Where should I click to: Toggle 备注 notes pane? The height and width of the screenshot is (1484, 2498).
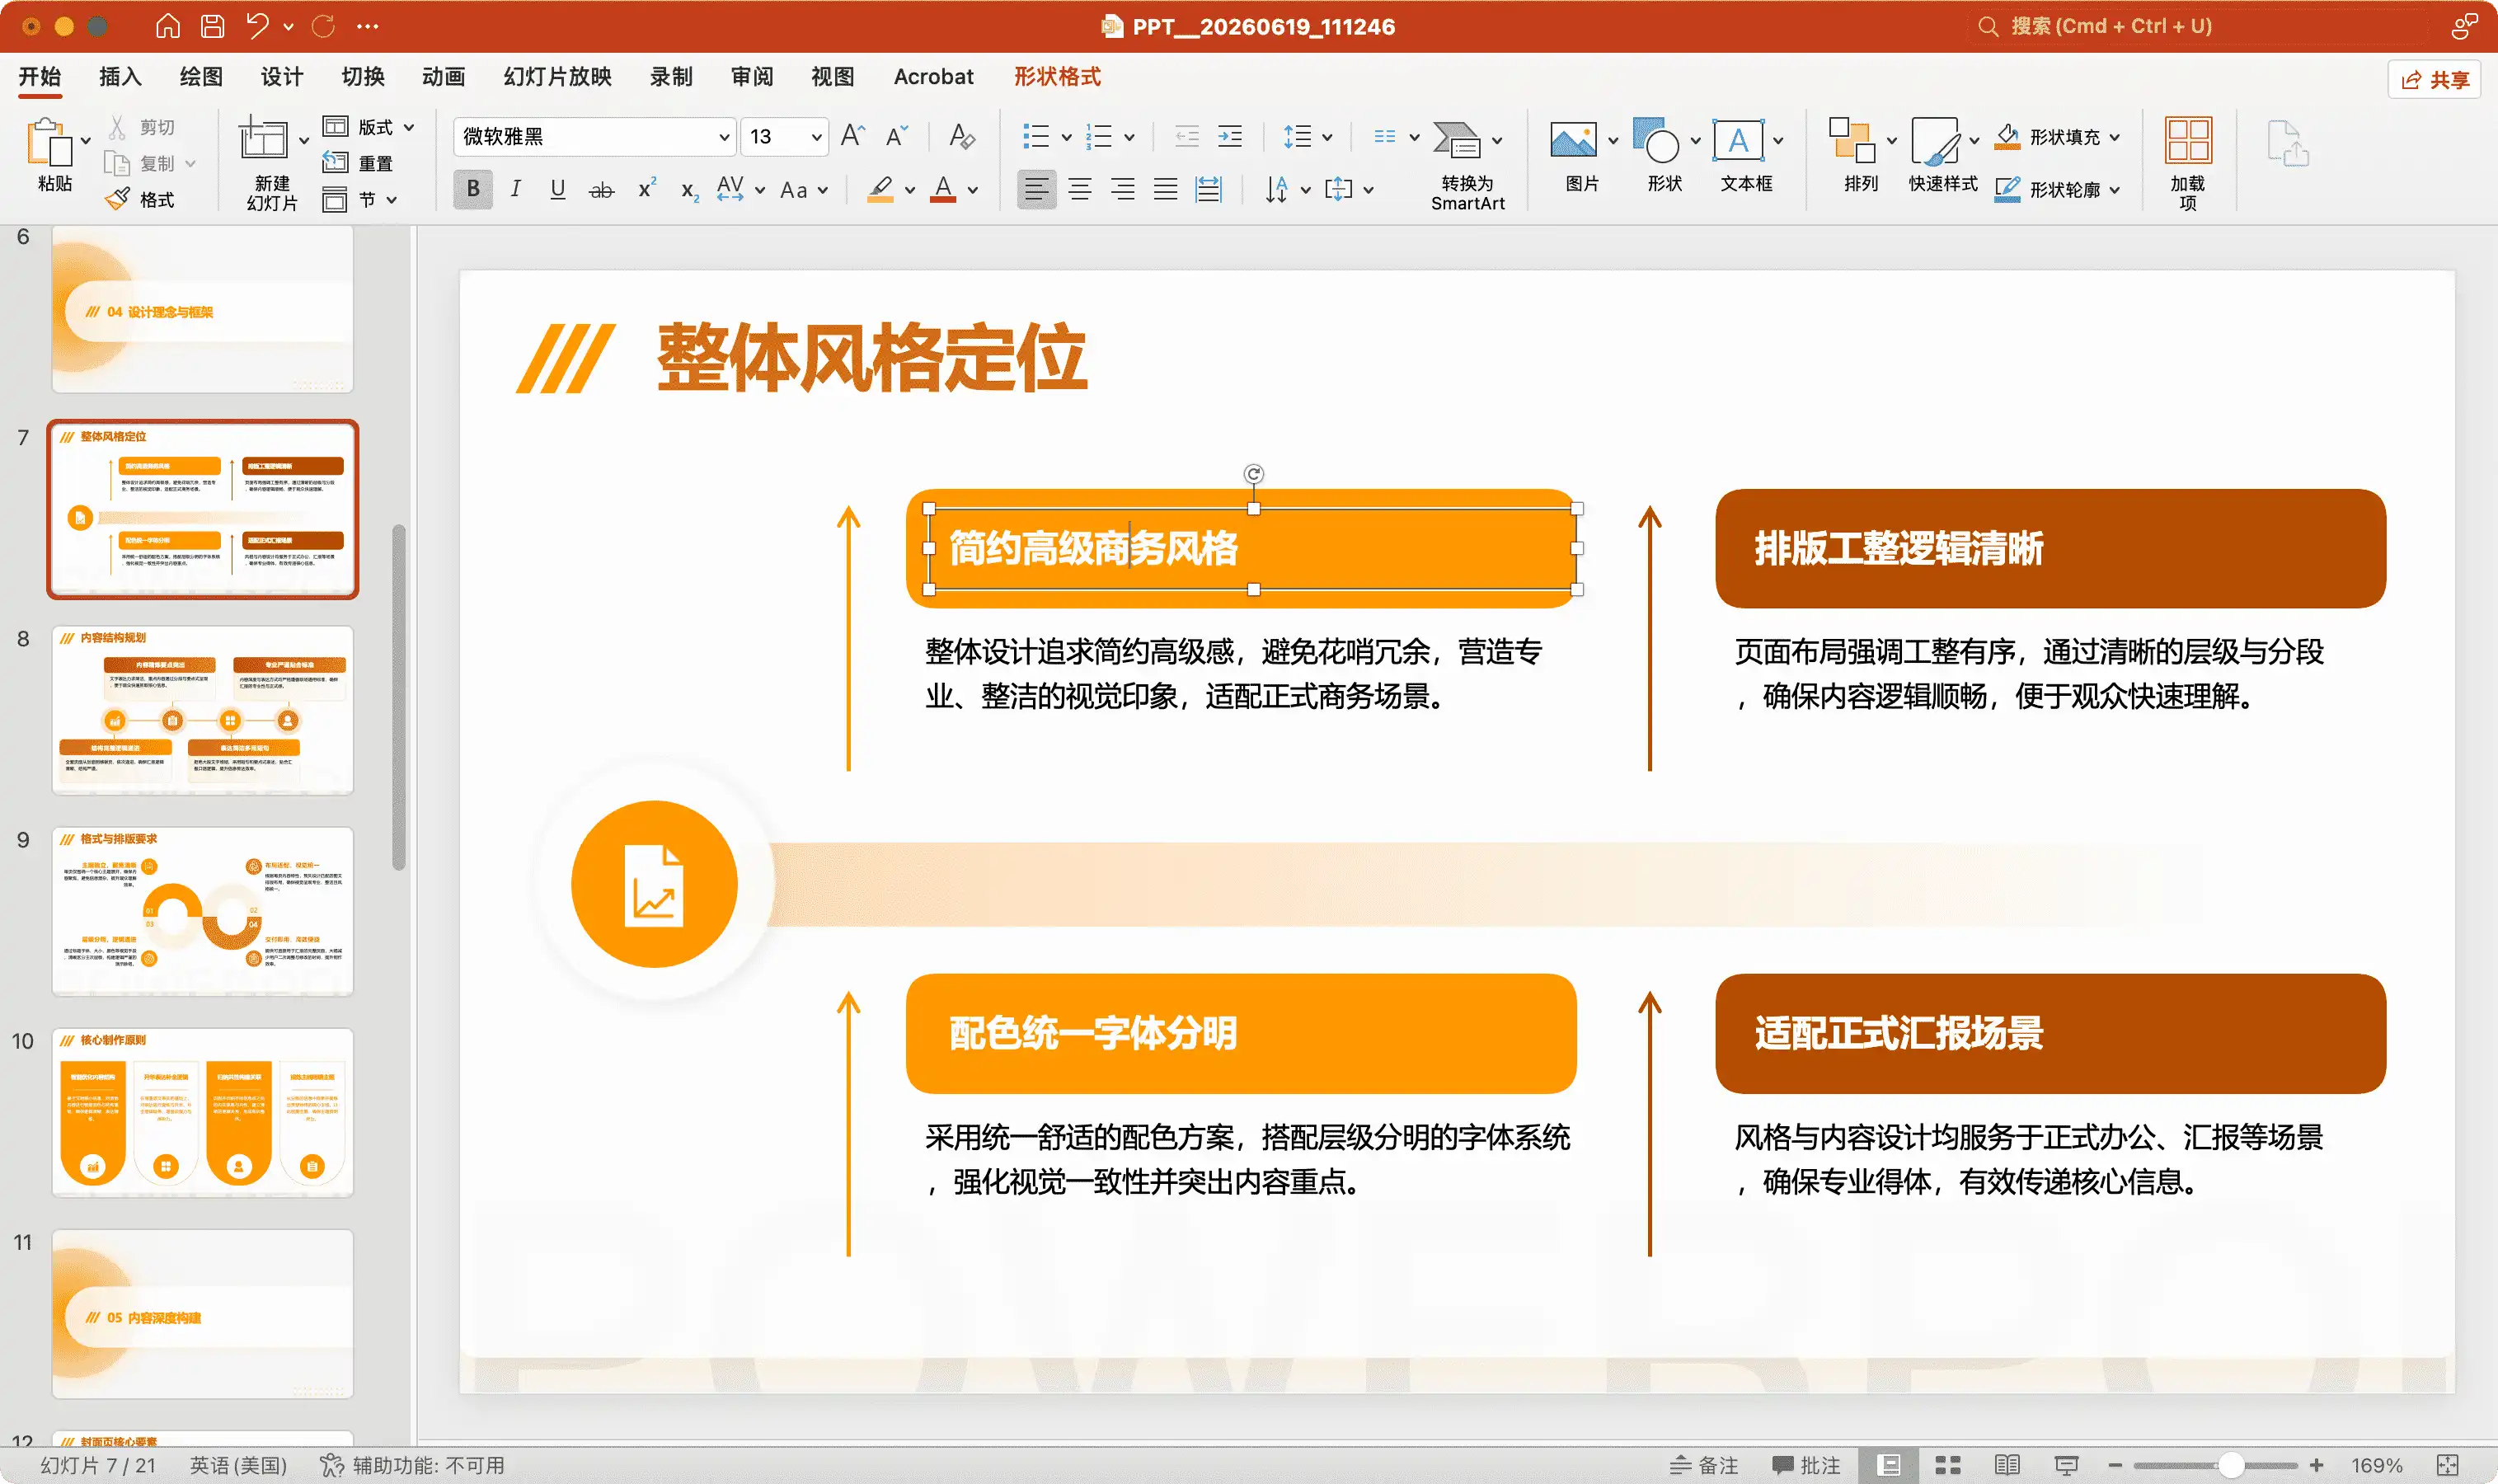coord(1704,1465)
